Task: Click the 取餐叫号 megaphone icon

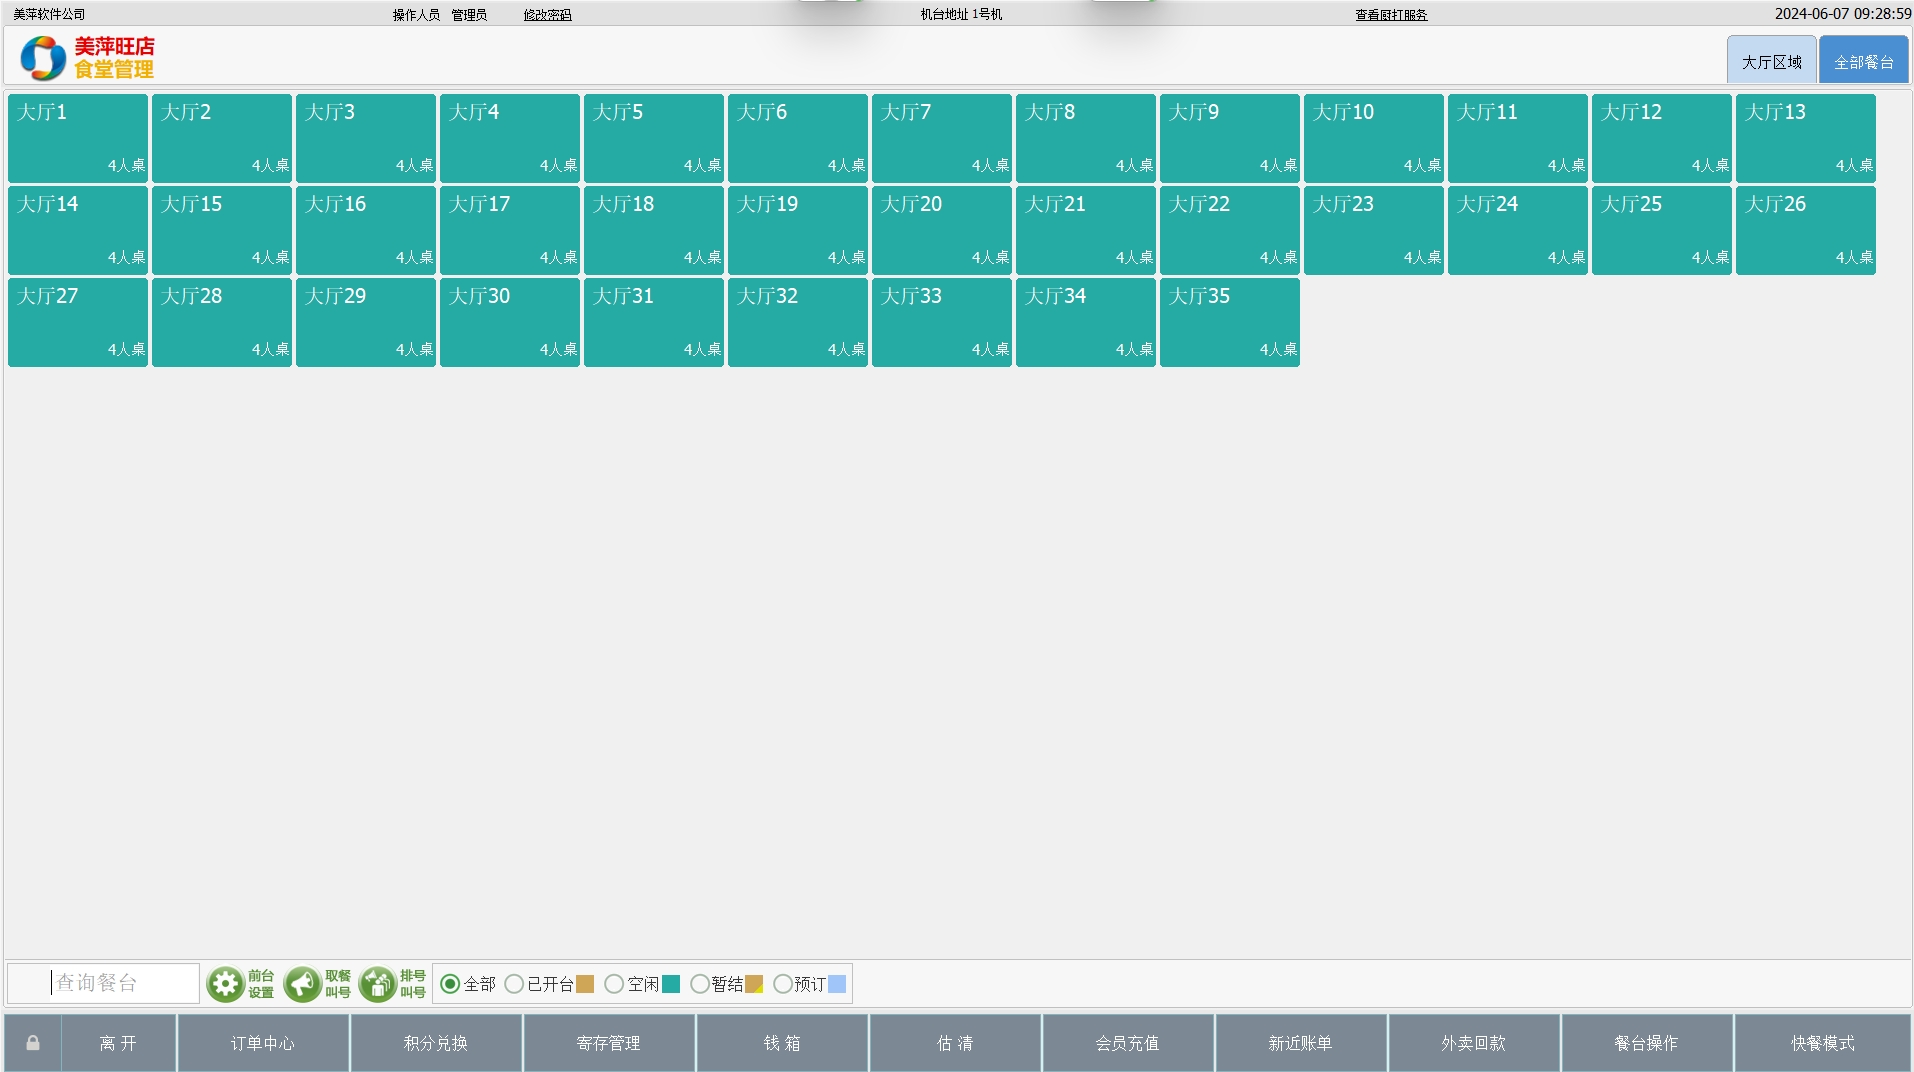Action: (x=302, y=984)
